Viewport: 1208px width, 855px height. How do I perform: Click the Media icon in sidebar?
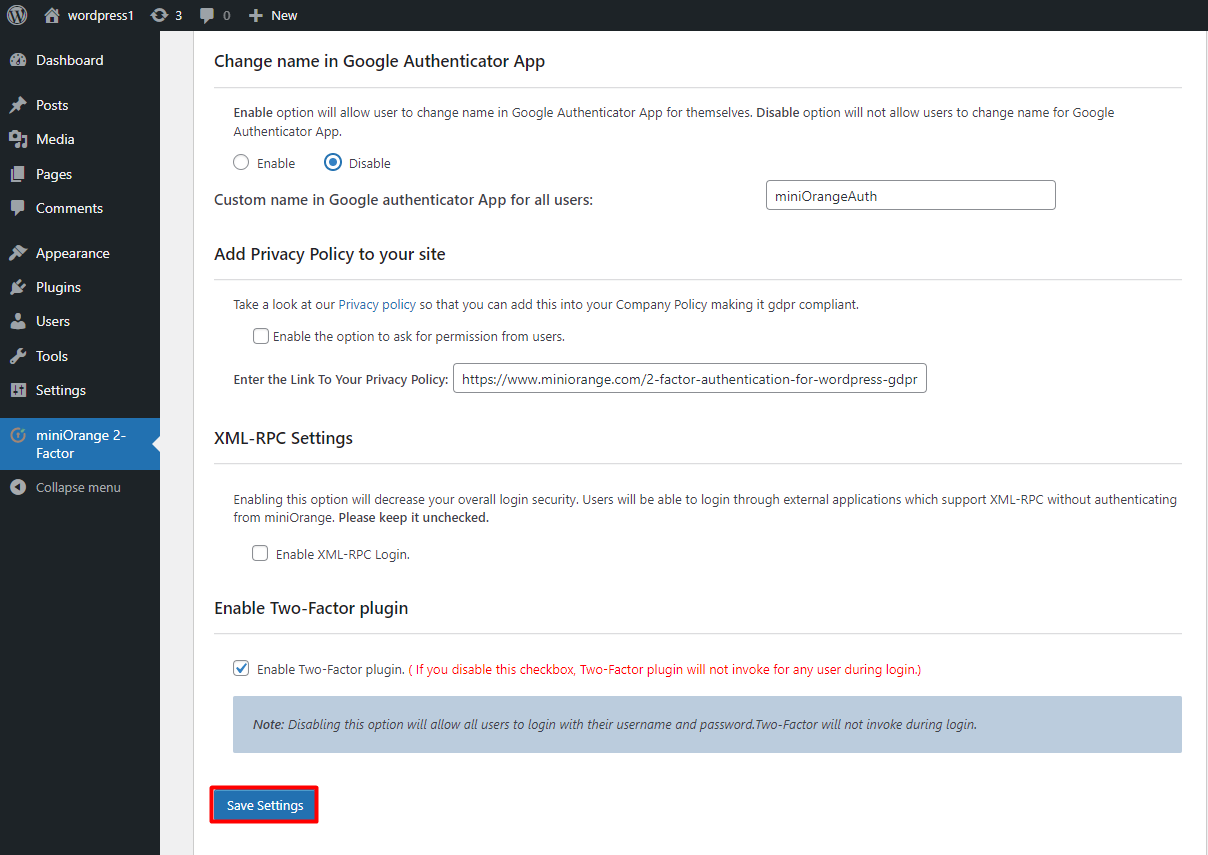(x=18, y=139)
